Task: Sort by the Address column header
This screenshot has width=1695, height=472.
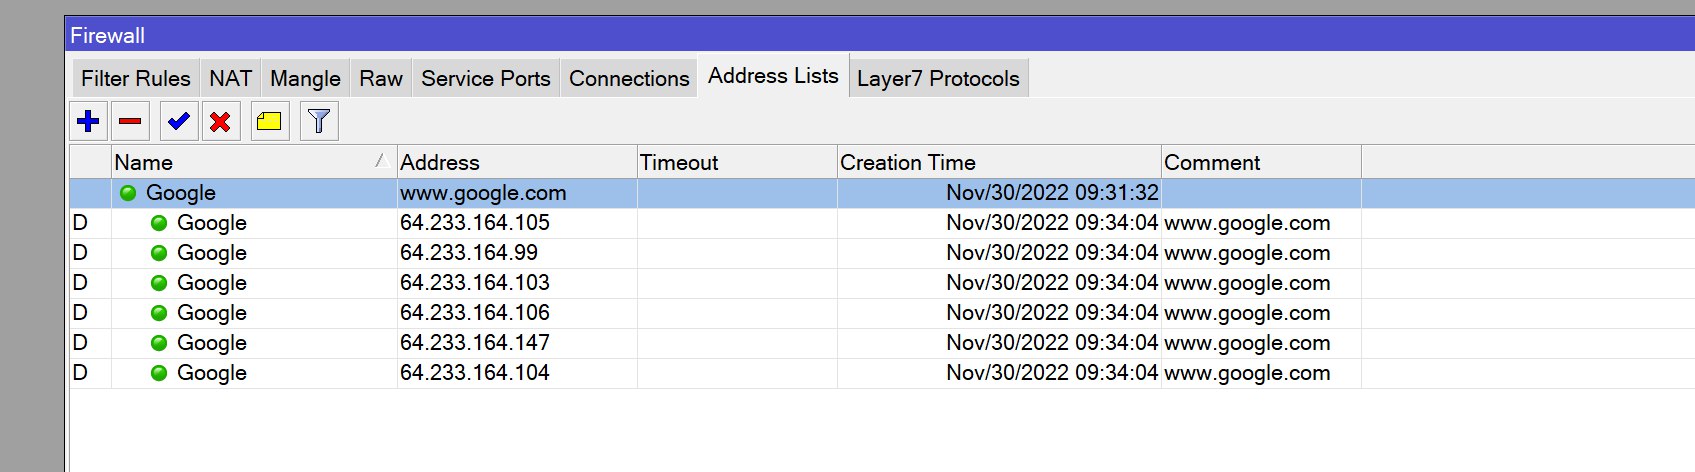Action: [x=517, y=162]
